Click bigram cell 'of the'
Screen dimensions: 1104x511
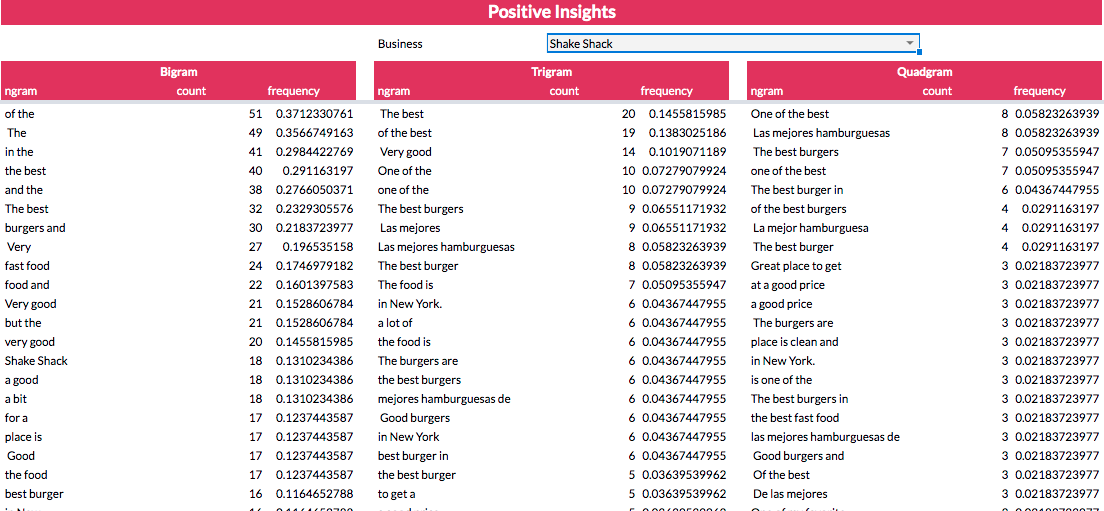19,114
